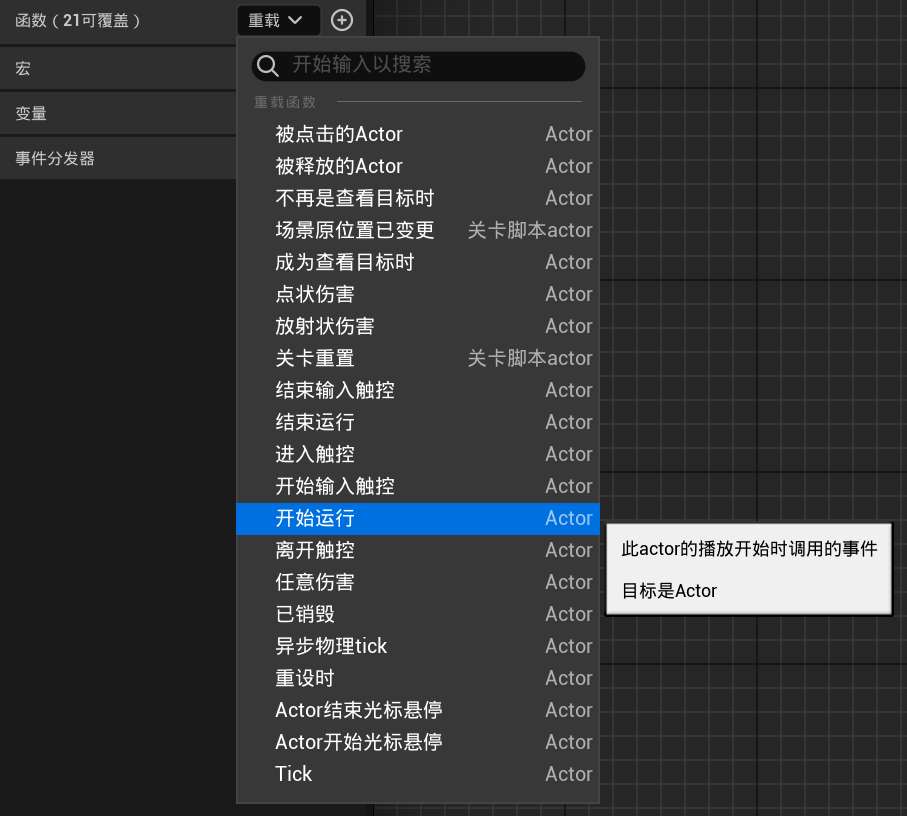
Task: Select 关卡重置 level script entry
Action: click(x=315, y=358)
